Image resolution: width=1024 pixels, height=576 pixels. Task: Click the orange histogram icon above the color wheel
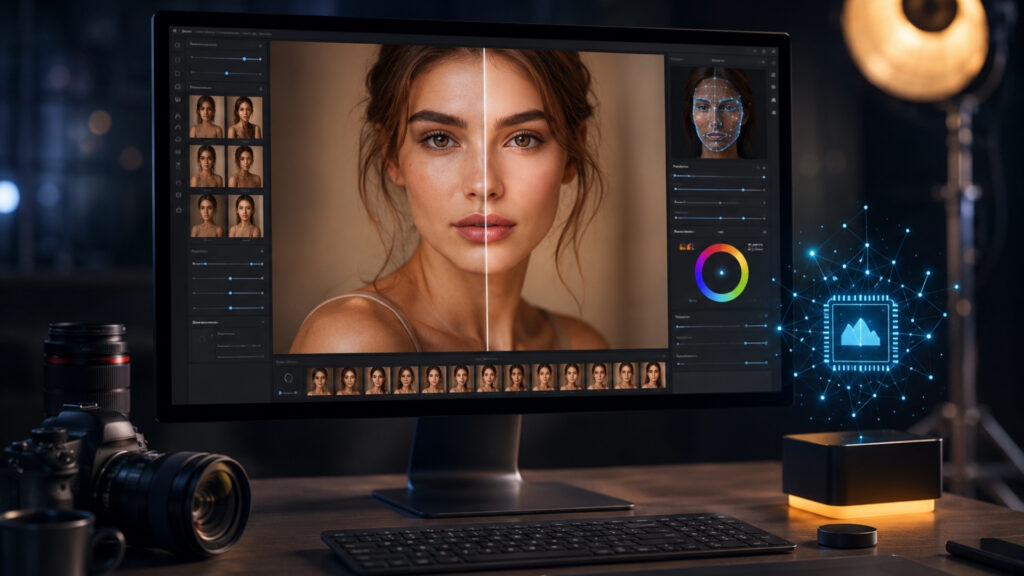pyautogui.click(x=686, y=247)
